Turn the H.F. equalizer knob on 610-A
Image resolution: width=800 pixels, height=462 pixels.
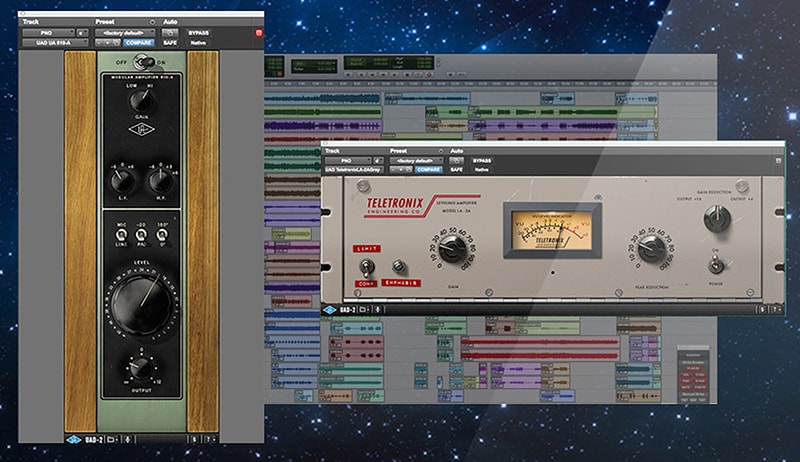coord(160,179)
